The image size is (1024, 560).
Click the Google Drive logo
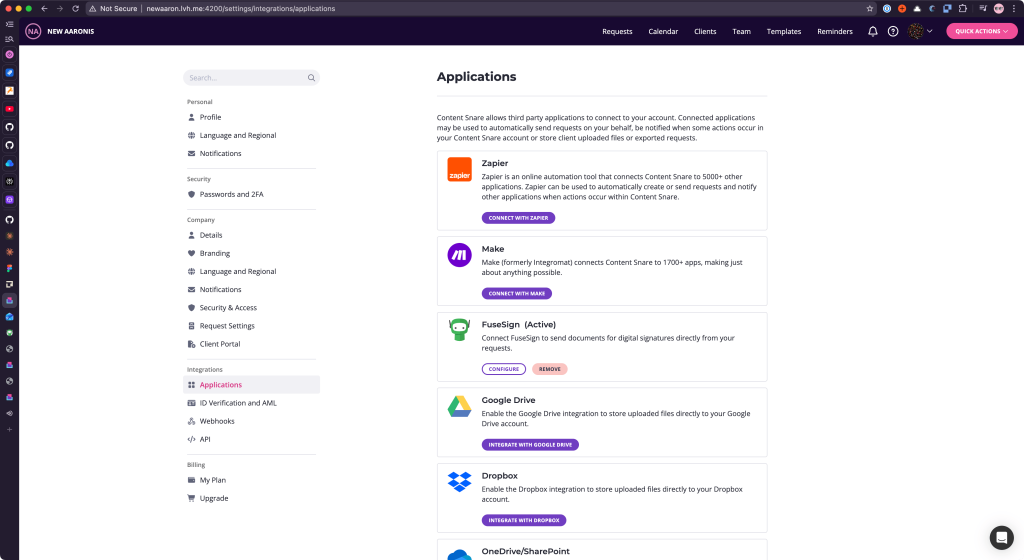point(460,406)
